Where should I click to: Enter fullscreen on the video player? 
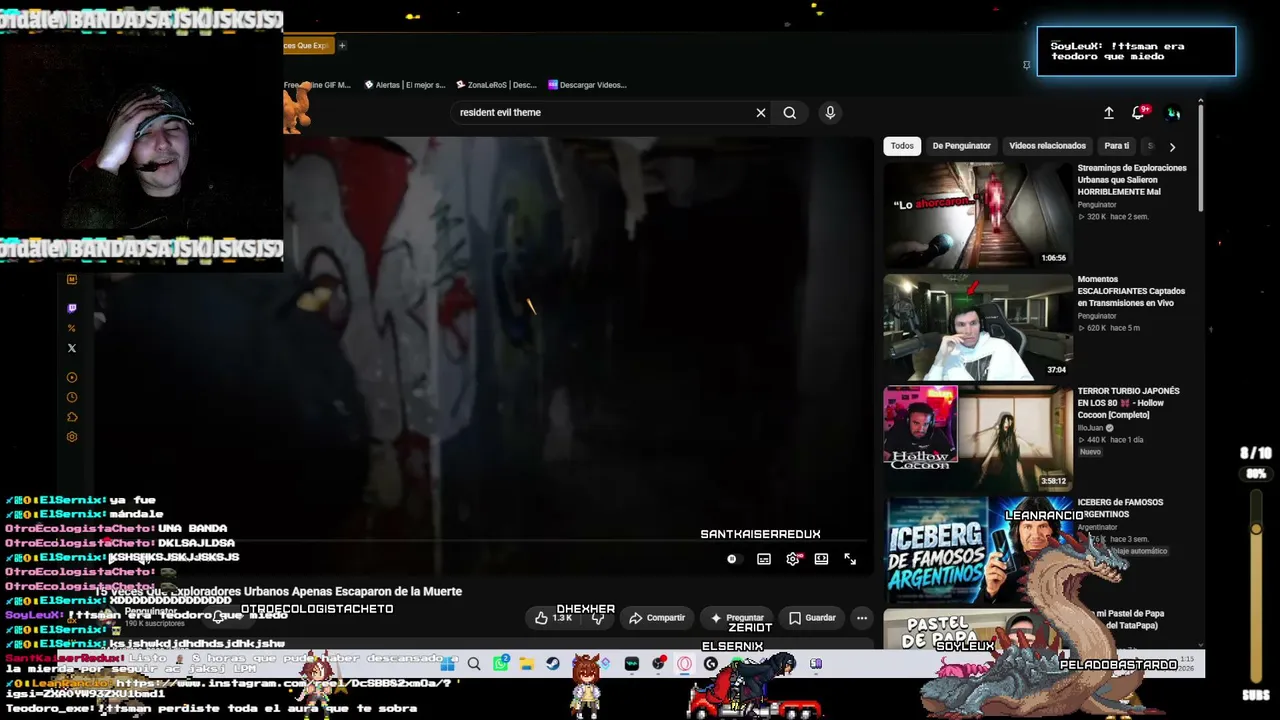click(850, 560)
